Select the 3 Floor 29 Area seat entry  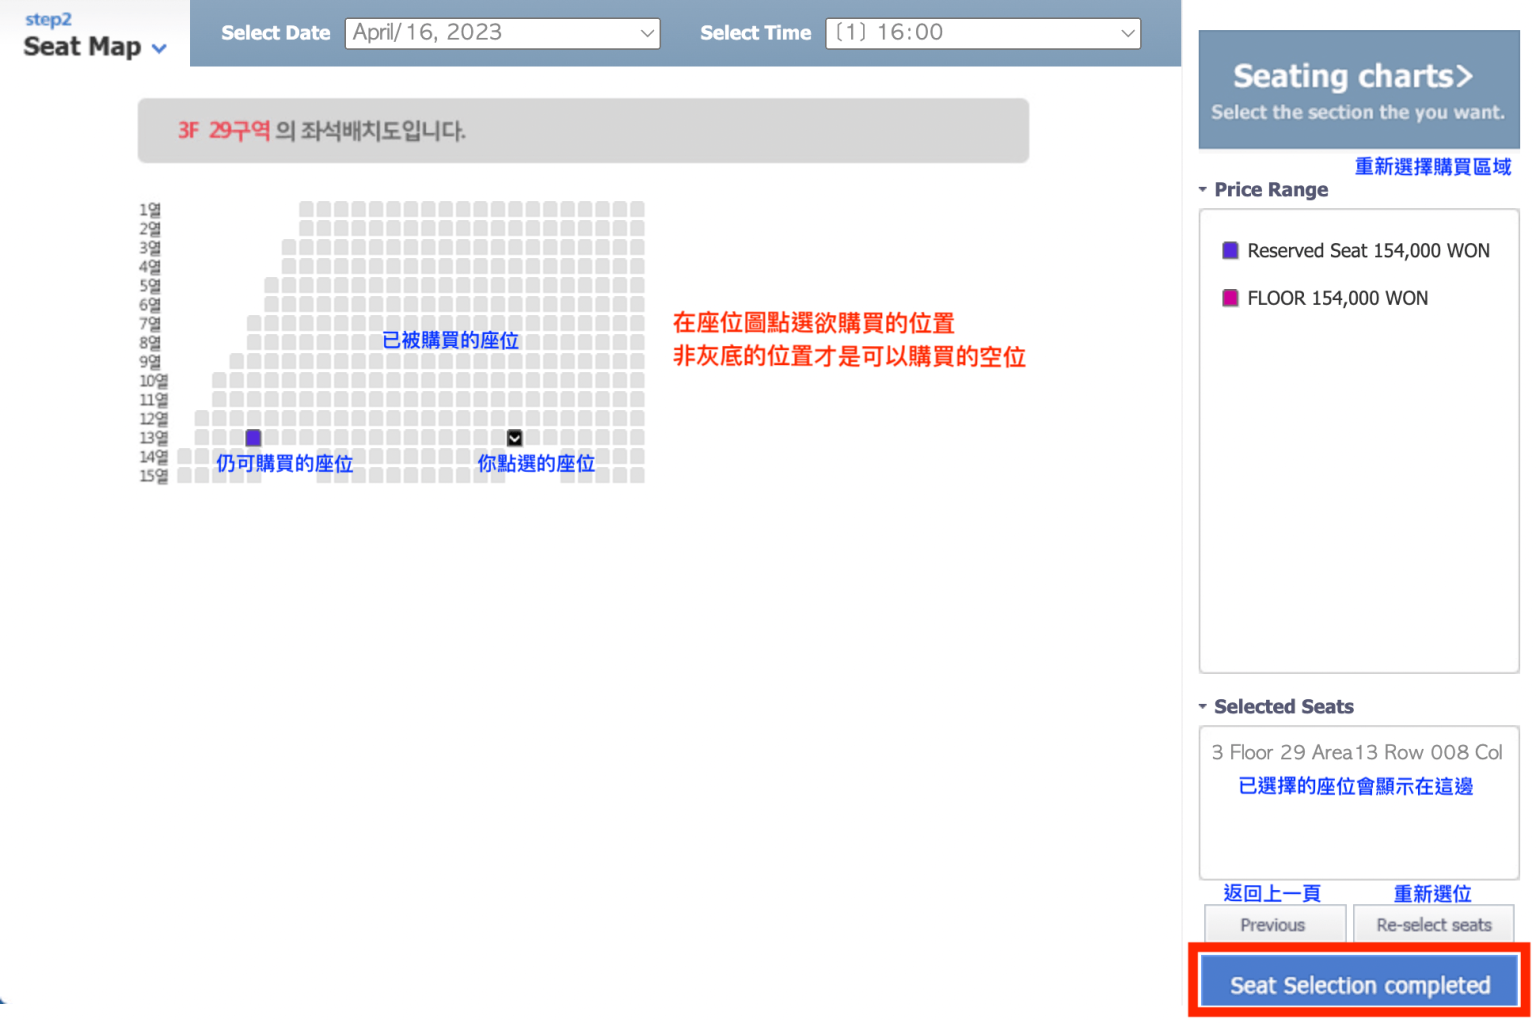pyautogui.click(x=1356, y=752)
